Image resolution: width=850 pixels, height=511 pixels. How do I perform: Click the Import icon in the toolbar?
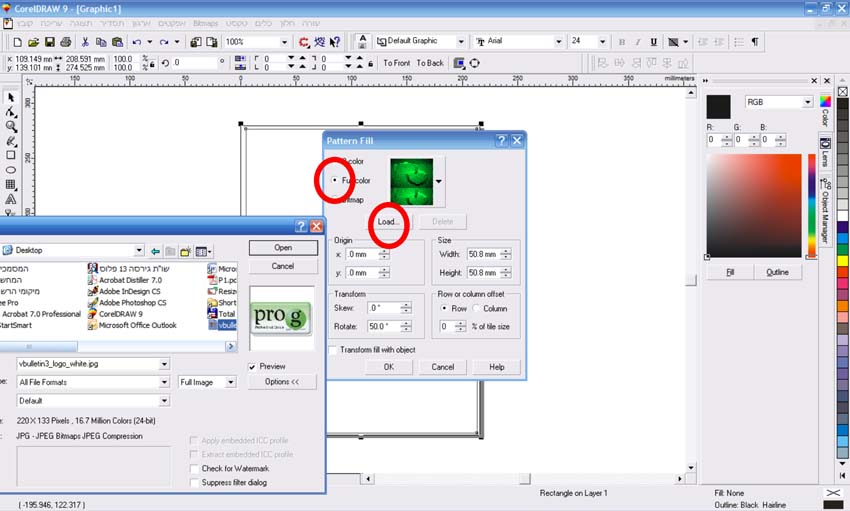click(x=196, y=42)
